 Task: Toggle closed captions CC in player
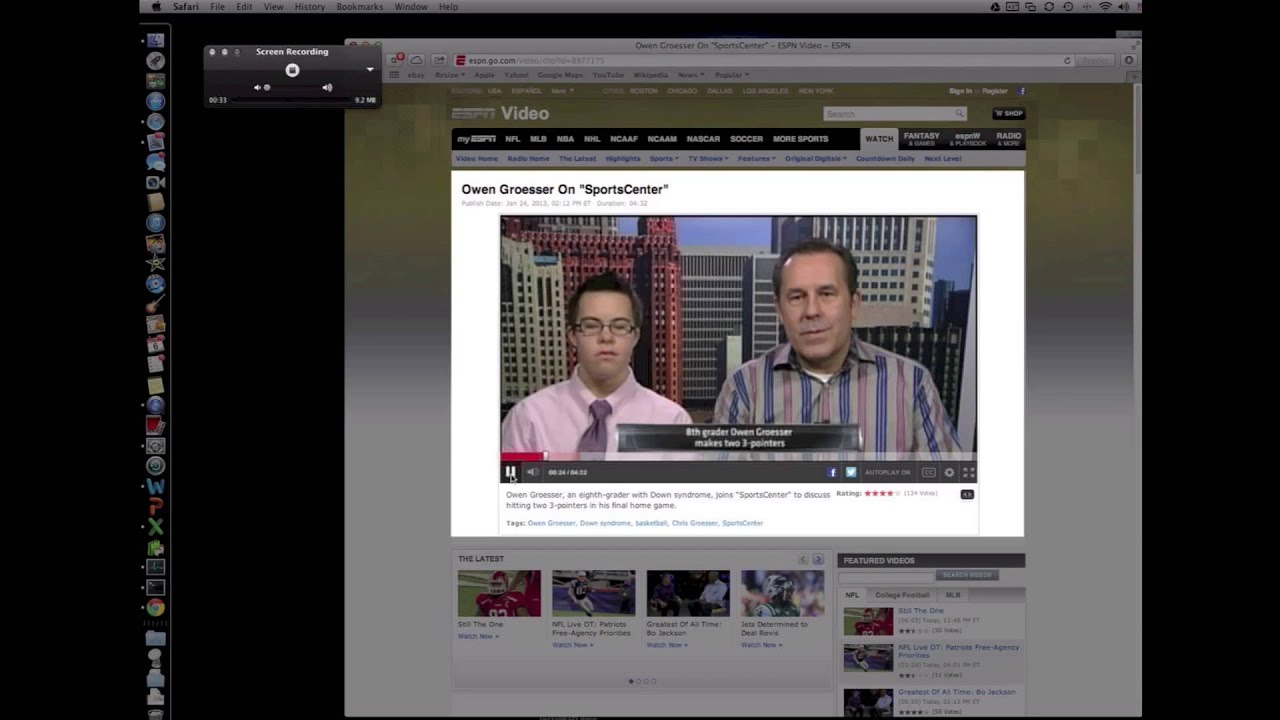(928, 472)
